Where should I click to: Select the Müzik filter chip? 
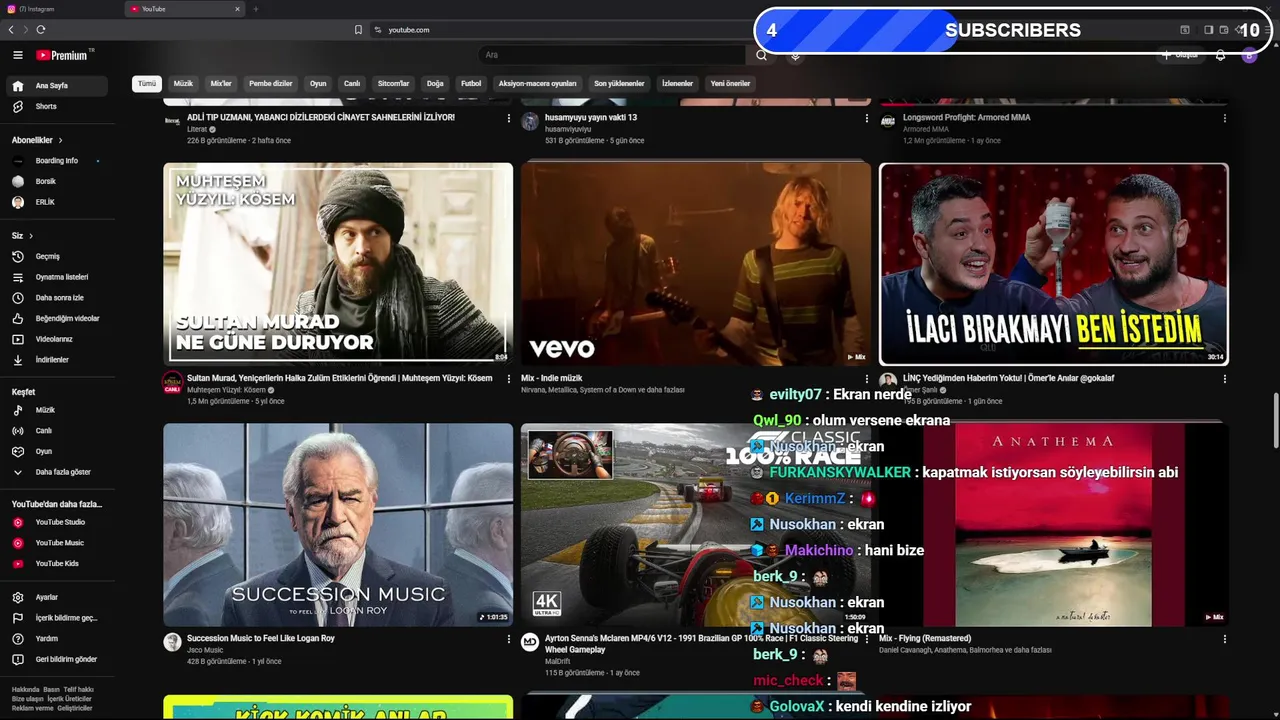click(183, 84)
